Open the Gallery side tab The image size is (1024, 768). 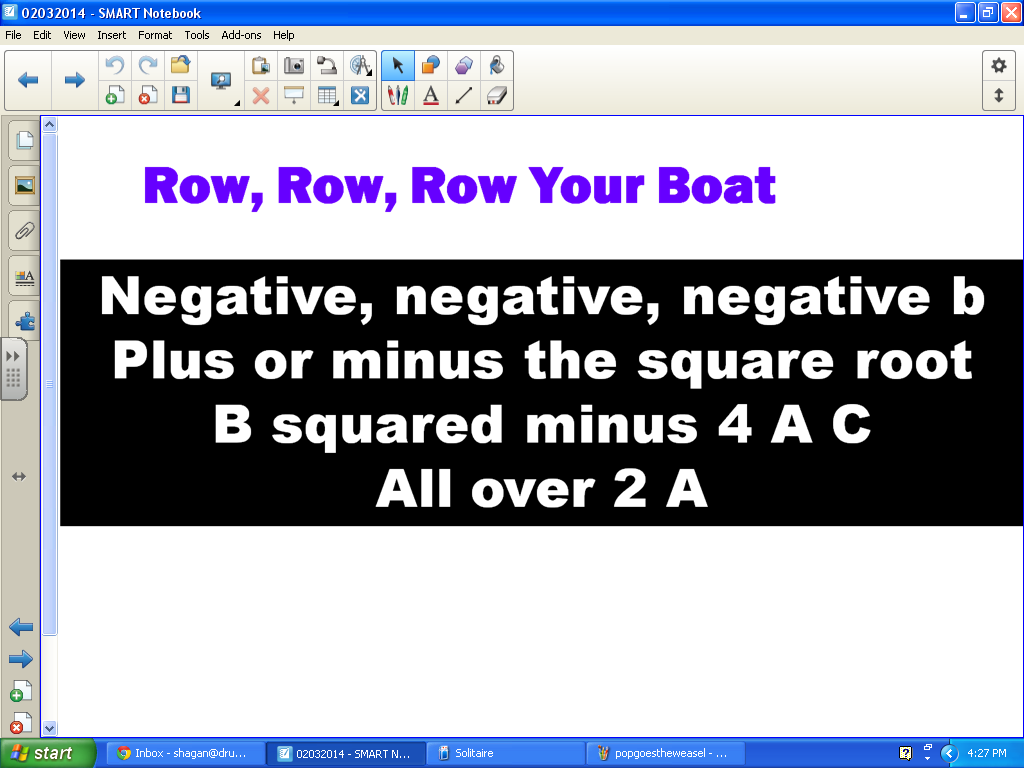(x=24, y=185)
